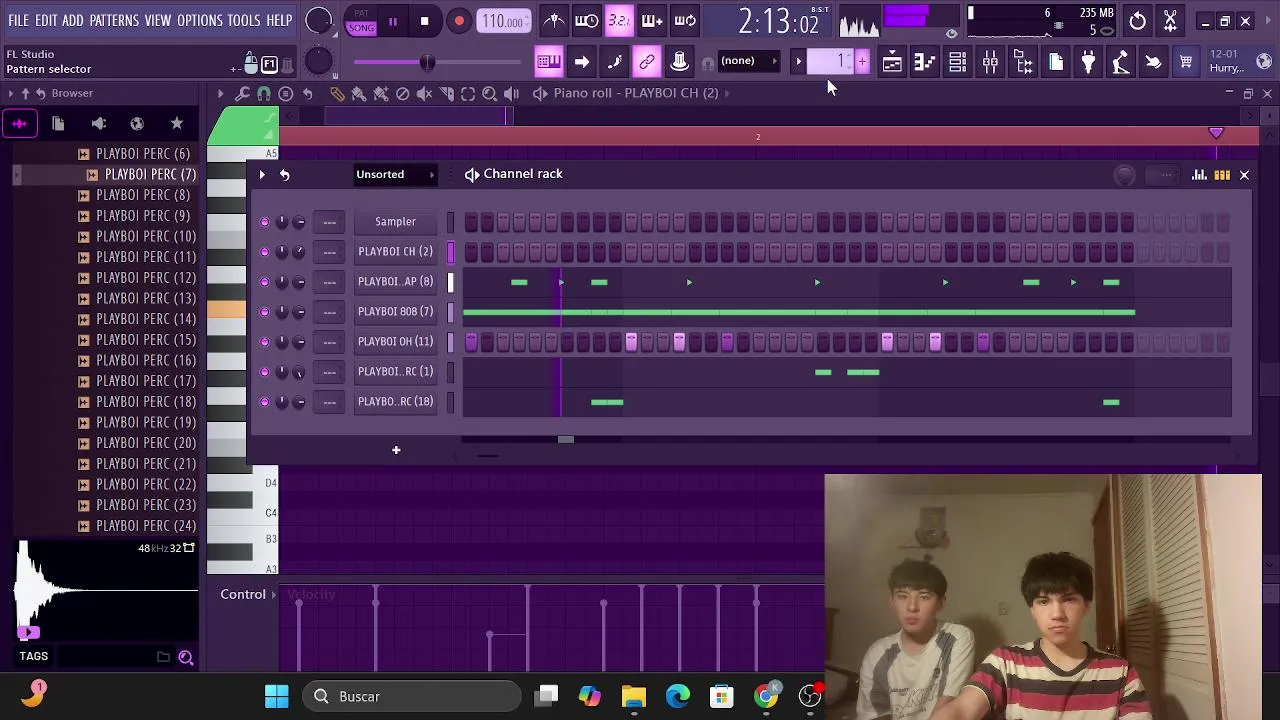Select the Sampler channel button

coord(395,222)
